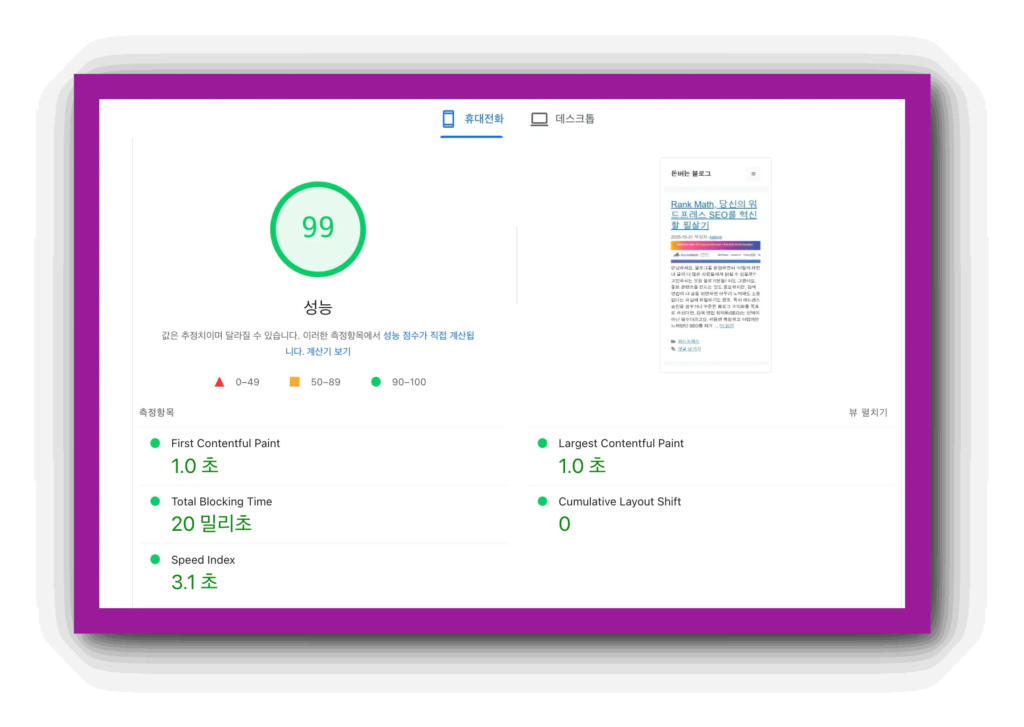The height and width of the screenshot is (727, 1024).
Task: Click the Speed Index 3.1 초 value
Action: point(194,581)
